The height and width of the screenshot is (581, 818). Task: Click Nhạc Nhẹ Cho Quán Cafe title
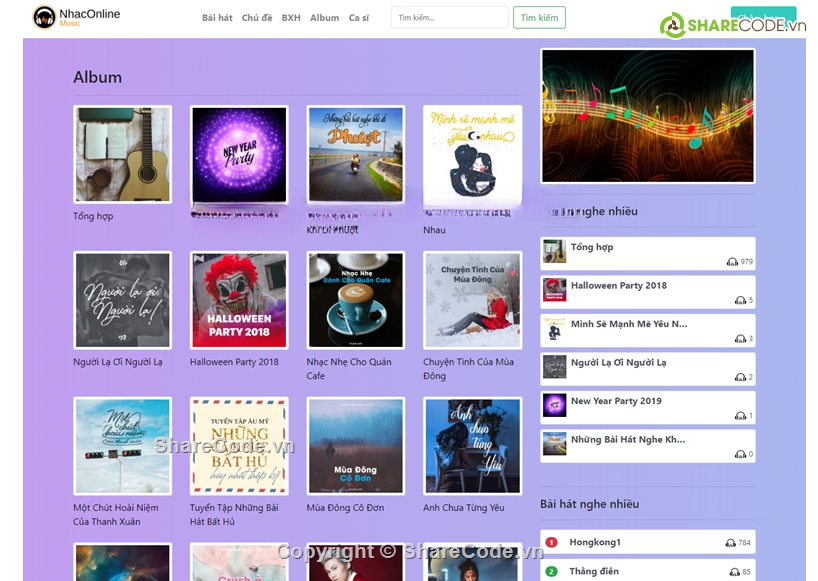[349, 369]
